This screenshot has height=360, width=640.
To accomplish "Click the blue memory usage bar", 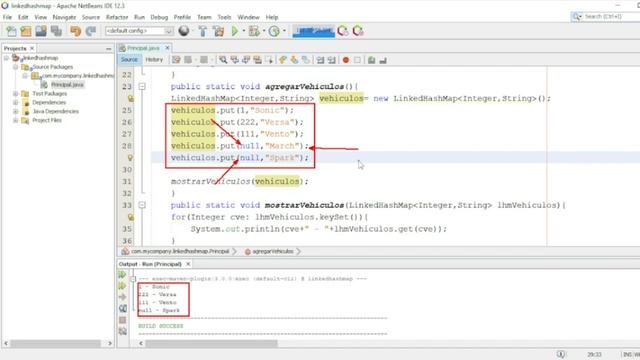I will [313, 31].
